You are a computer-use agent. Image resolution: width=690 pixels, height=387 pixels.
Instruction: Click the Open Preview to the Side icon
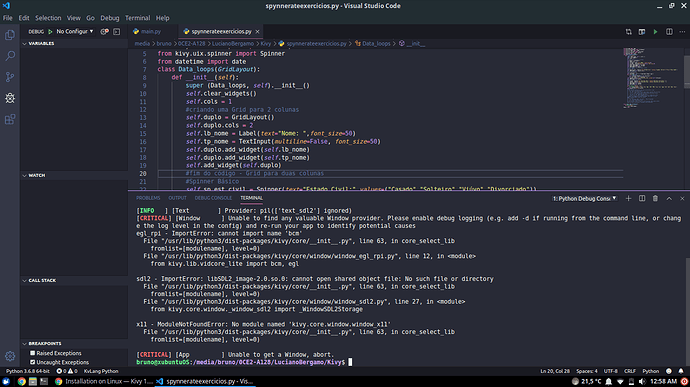click(642, 32)
